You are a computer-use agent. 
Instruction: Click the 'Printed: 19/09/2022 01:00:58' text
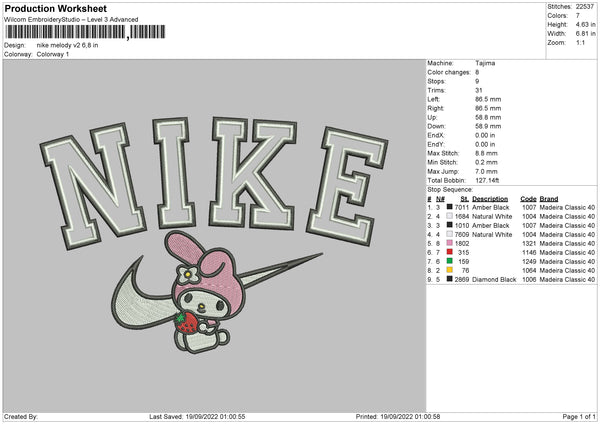coord(398,416)
